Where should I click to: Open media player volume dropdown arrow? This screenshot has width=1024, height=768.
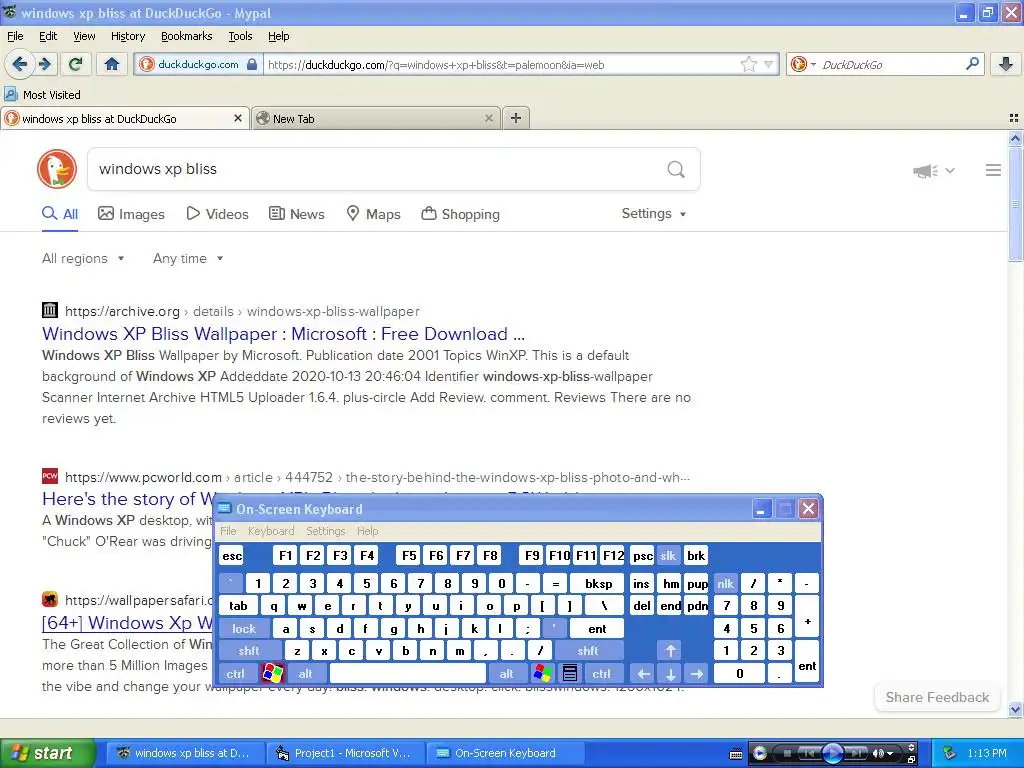(x=889, y=754)
